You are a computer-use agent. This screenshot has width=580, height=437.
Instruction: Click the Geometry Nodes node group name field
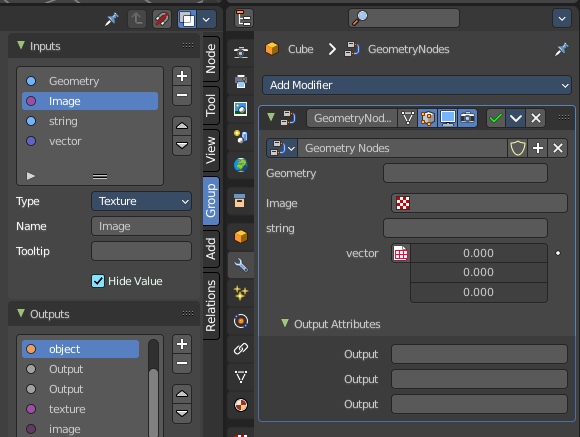402,148
